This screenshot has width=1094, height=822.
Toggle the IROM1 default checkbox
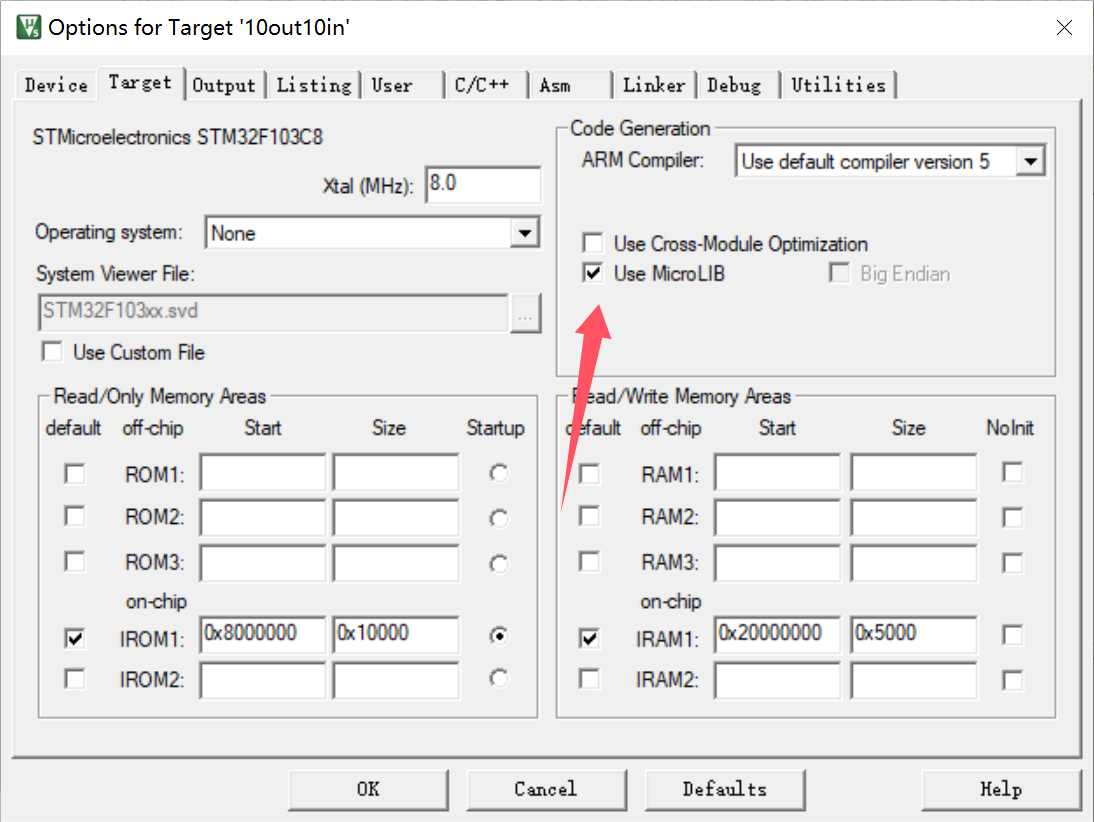75,638
